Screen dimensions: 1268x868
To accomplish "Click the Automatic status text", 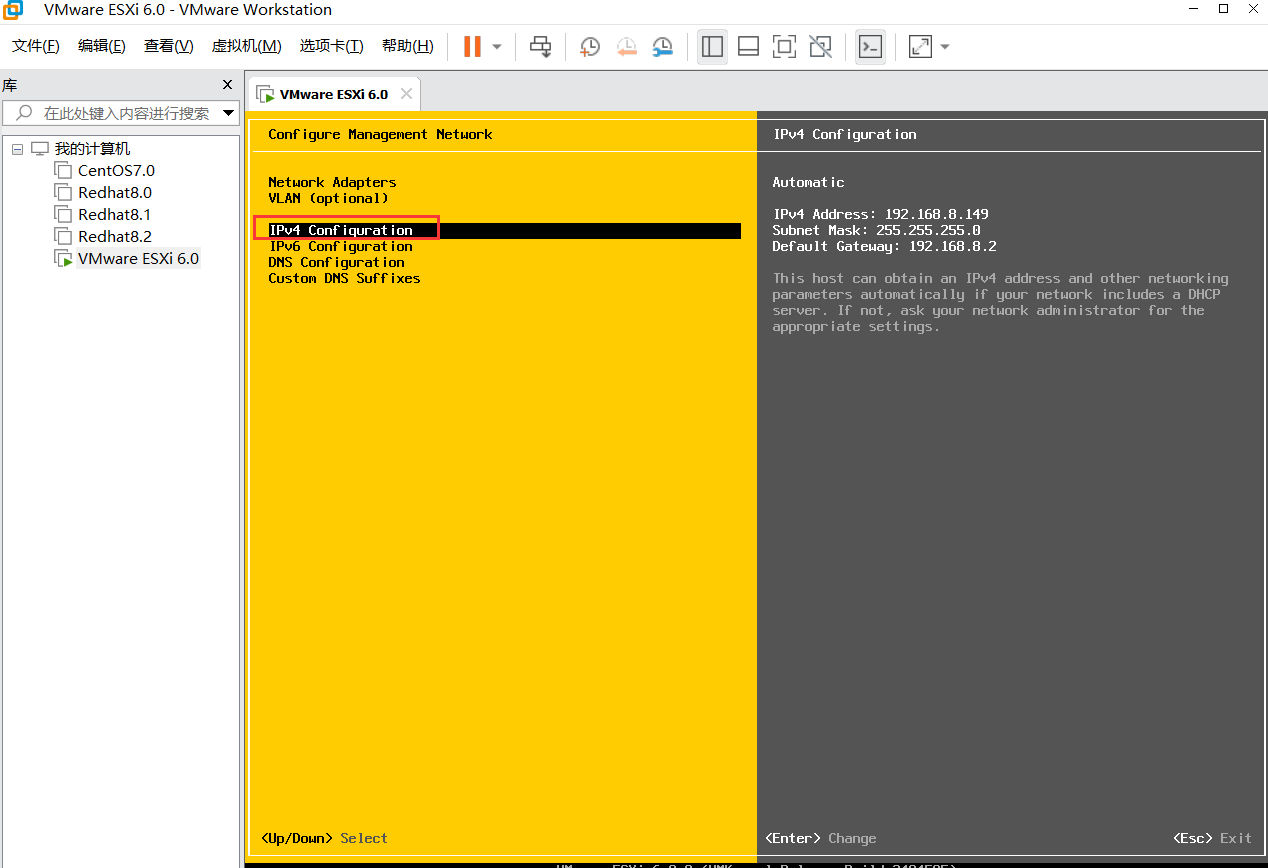I will (808, 182).
